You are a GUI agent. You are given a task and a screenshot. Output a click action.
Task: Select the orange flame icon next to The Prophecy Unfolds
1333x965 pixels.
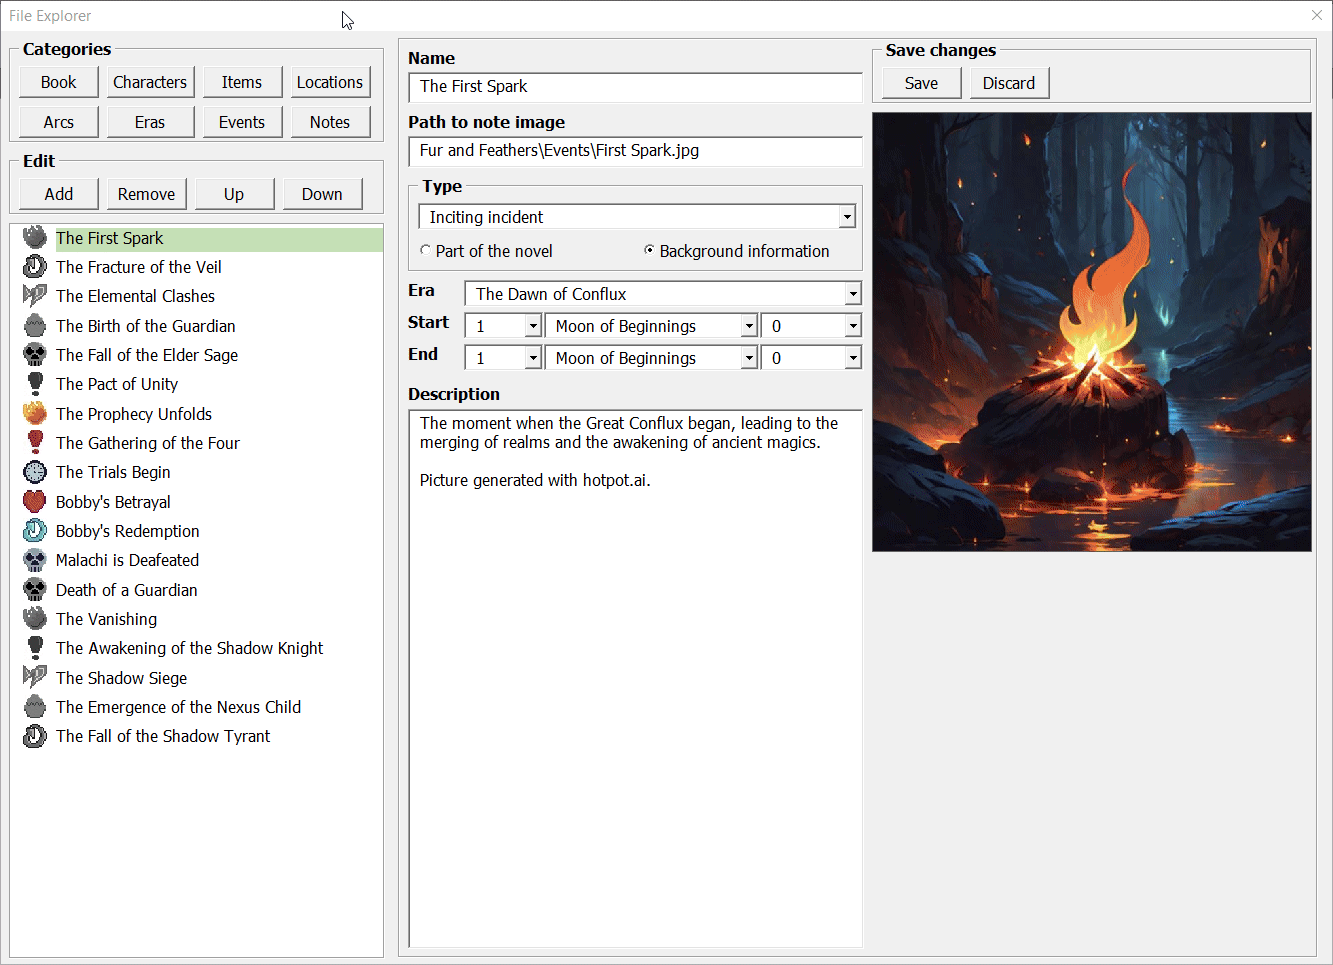pyautogui.click(x=35, y=413)
